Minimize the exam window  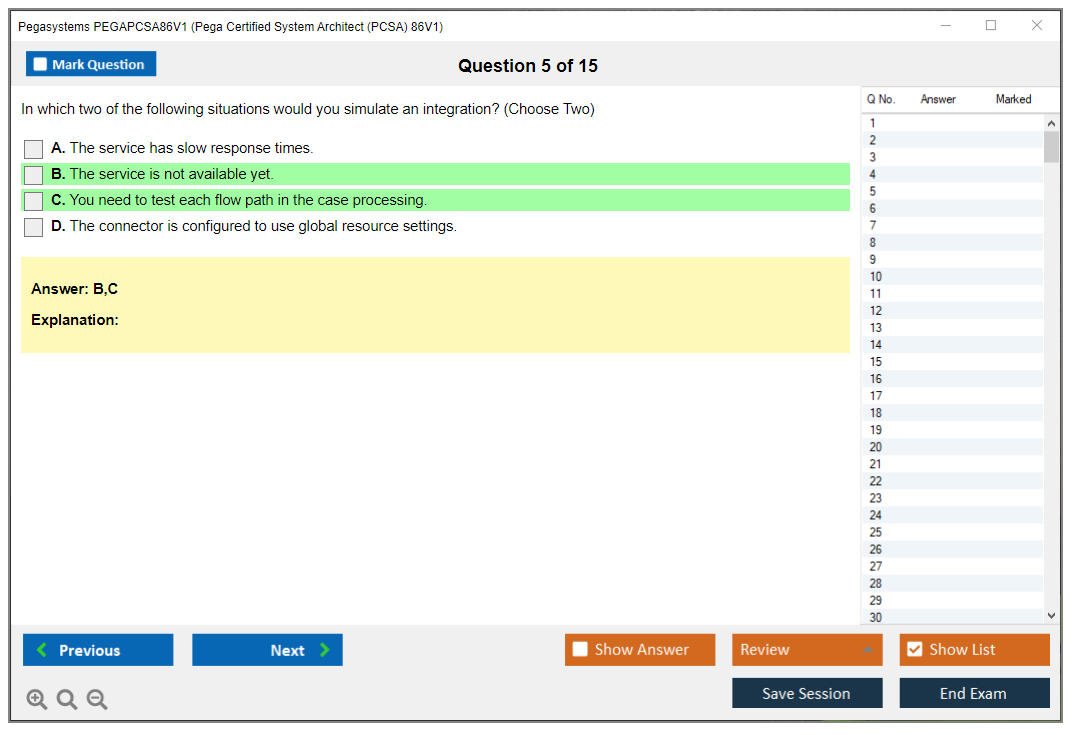click(946, 26)
